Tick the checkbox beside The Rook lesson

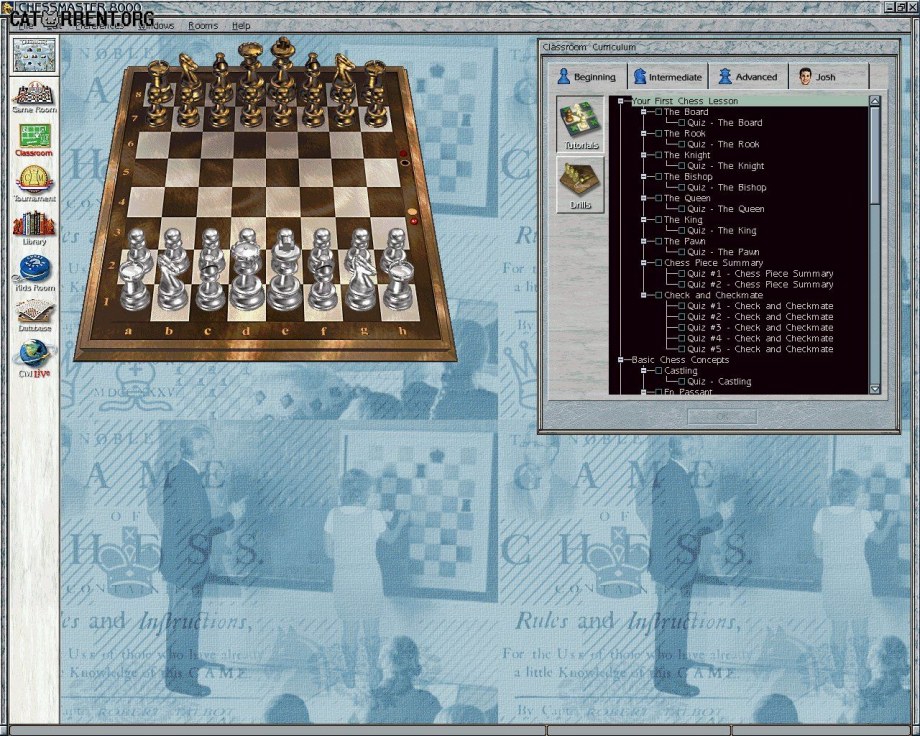pos(658,133)
